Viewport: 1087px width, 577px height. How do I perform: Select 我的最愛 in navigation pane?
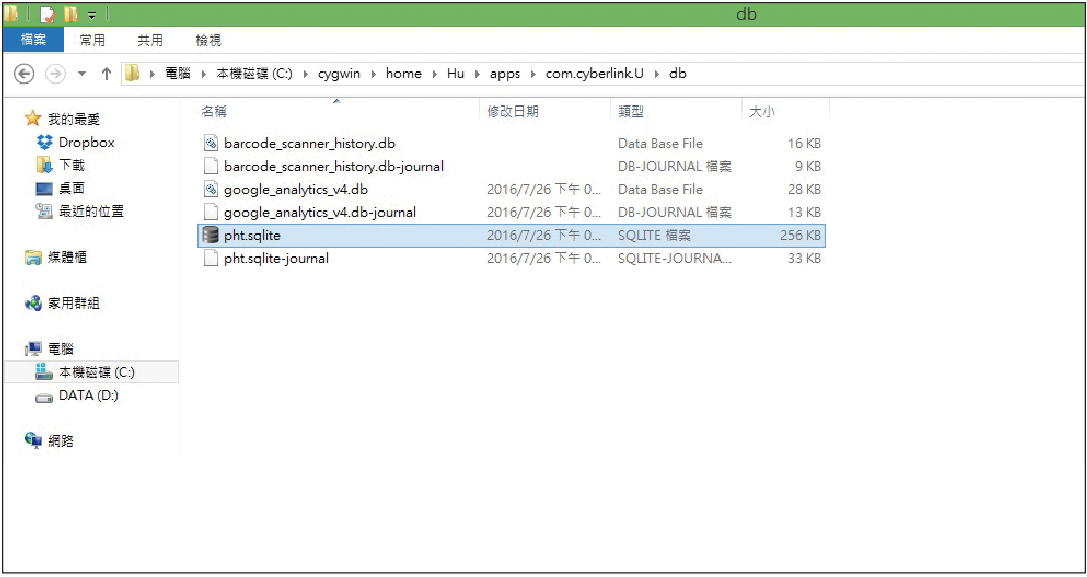[73, 119]
